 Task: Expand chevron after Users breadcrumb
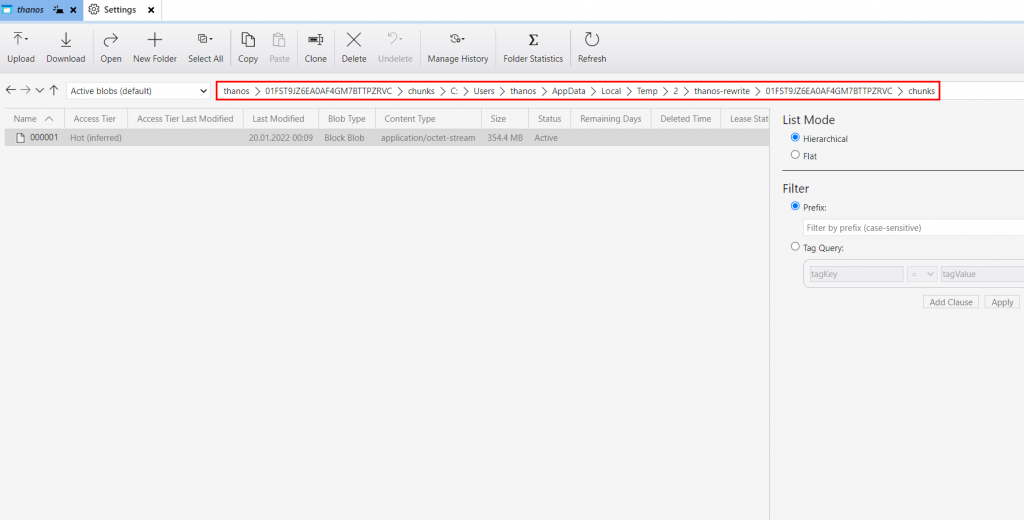coord(502,91)
